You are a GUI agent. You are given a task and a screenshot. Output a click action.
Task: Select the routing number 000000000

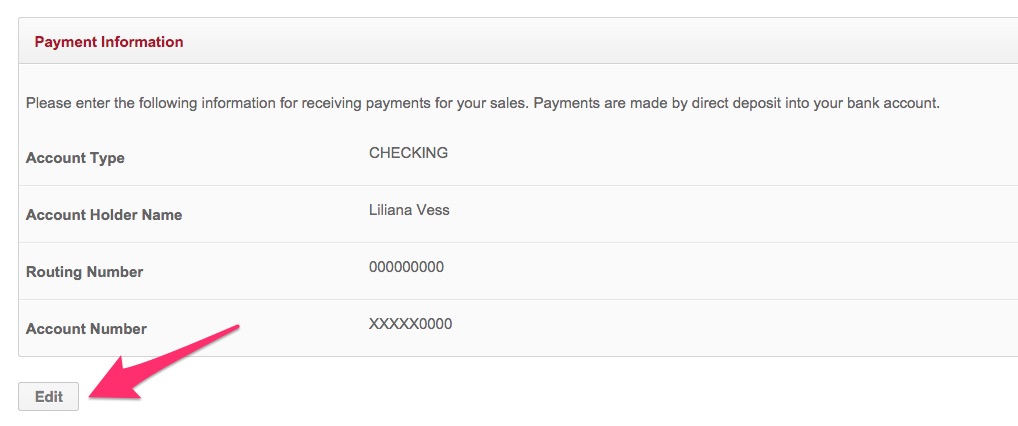point(406,267)
